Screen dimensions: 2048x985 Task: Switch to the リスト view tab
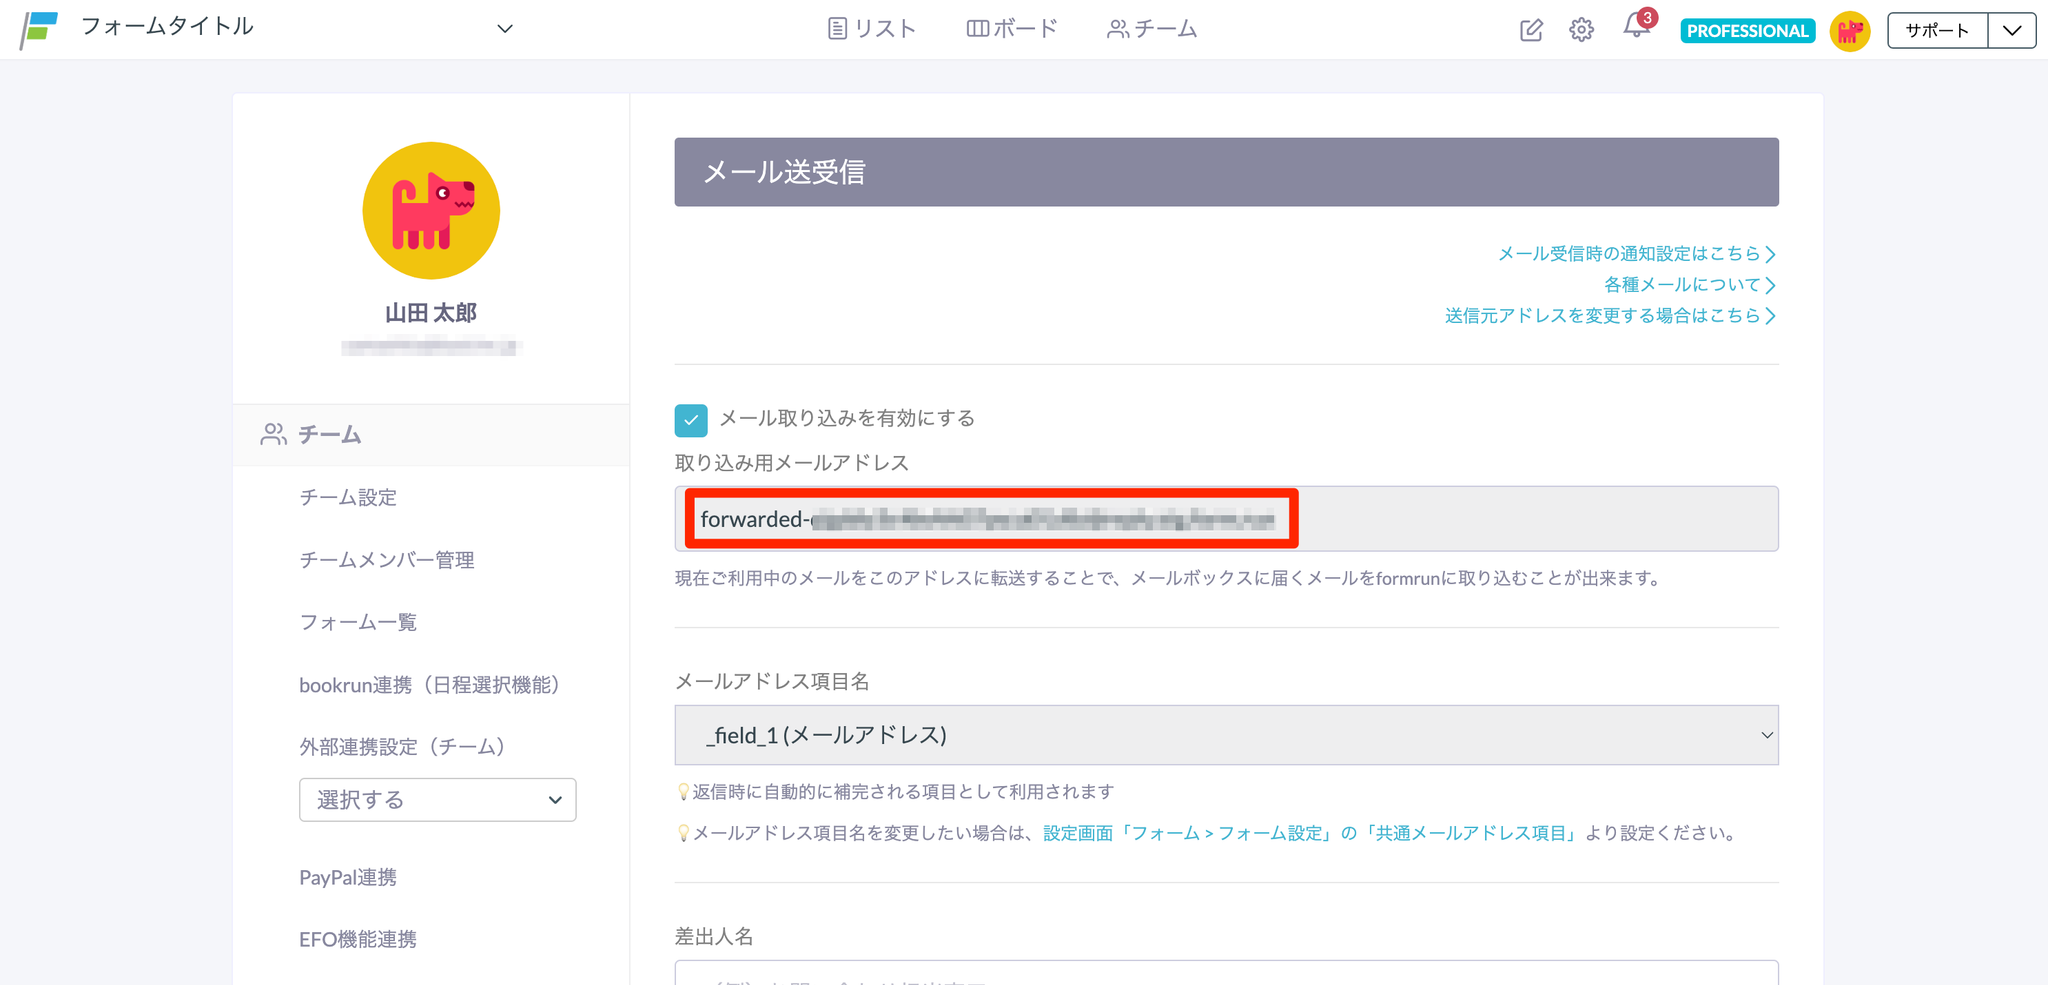pos(872,29)
